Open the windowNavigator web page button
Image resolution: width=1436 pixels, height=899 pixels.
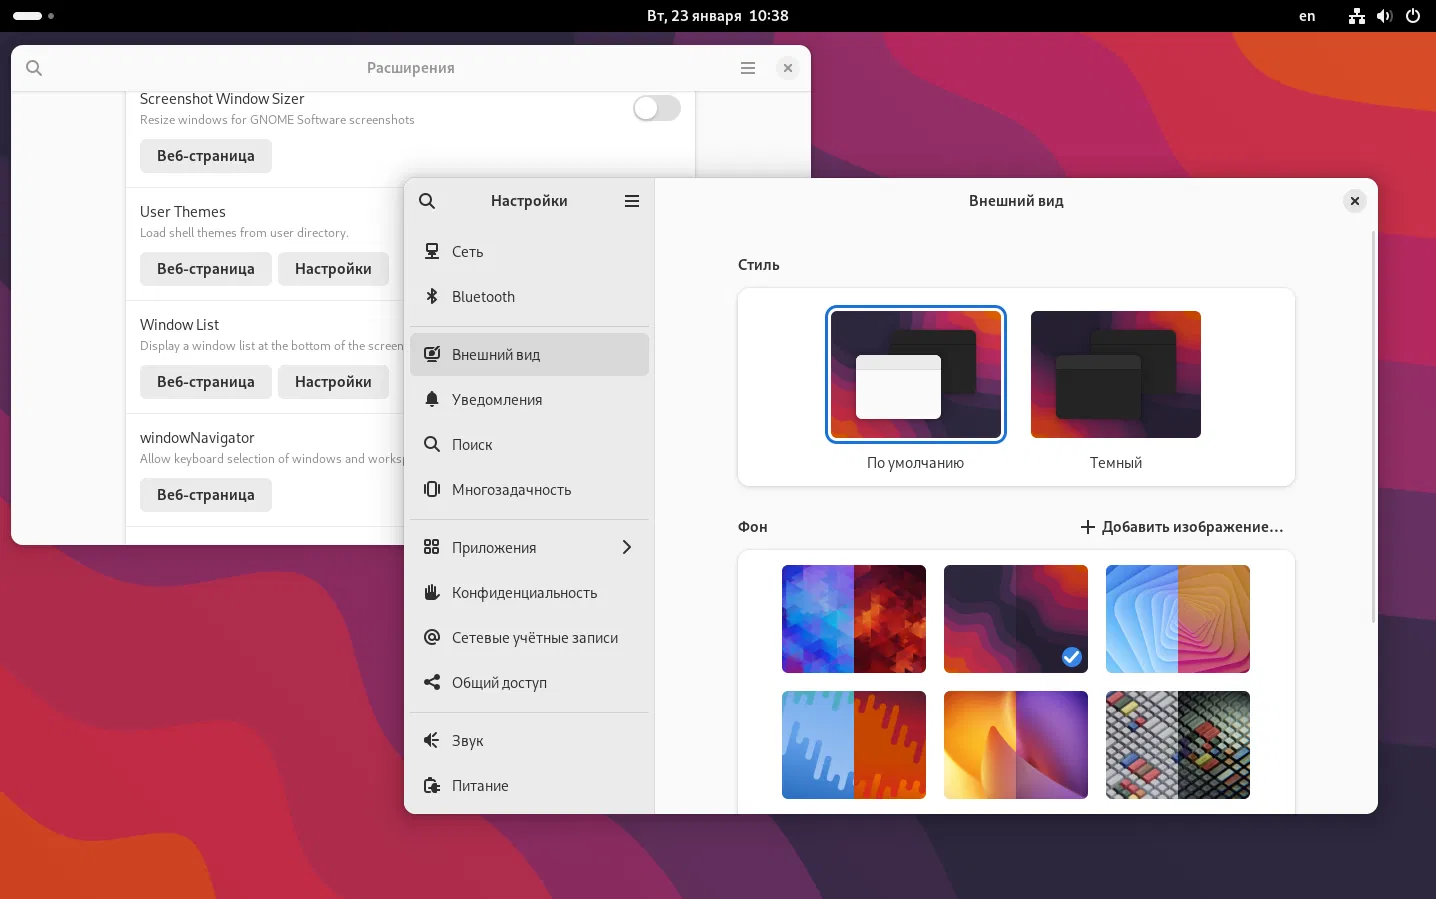pyautogui.click(x=206, y=495)
